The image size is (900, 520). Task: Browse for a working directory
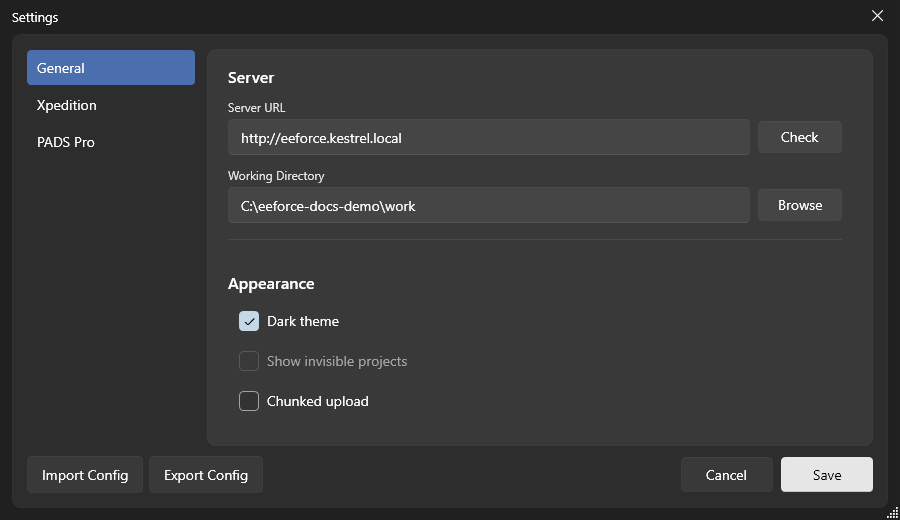(x=800, y=205)
